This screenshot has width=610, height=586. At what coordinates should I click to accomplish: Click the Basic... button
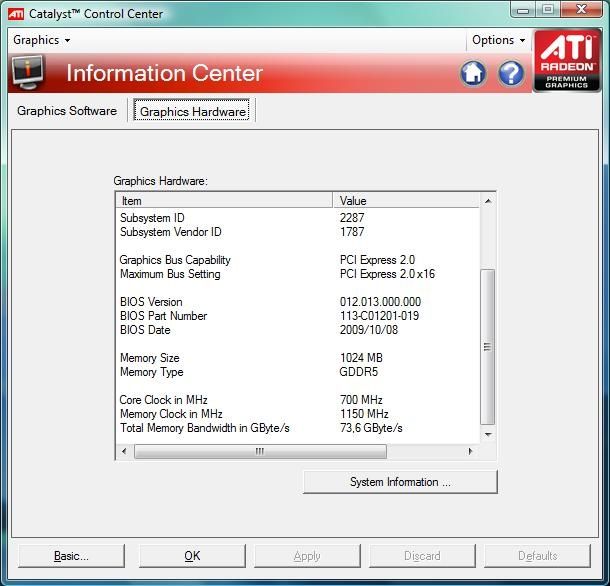point(71,556)
